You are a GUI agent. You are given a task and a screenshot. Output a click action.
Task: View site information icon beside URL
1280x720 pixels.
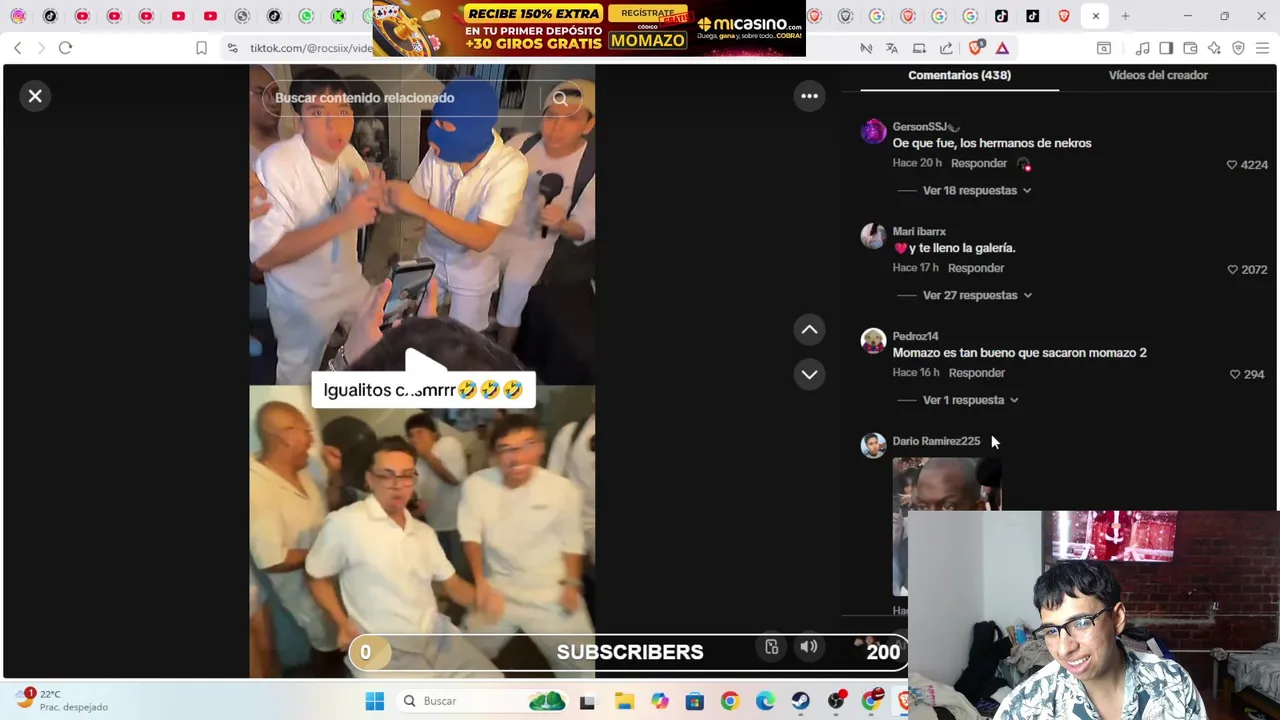point(232,48)
